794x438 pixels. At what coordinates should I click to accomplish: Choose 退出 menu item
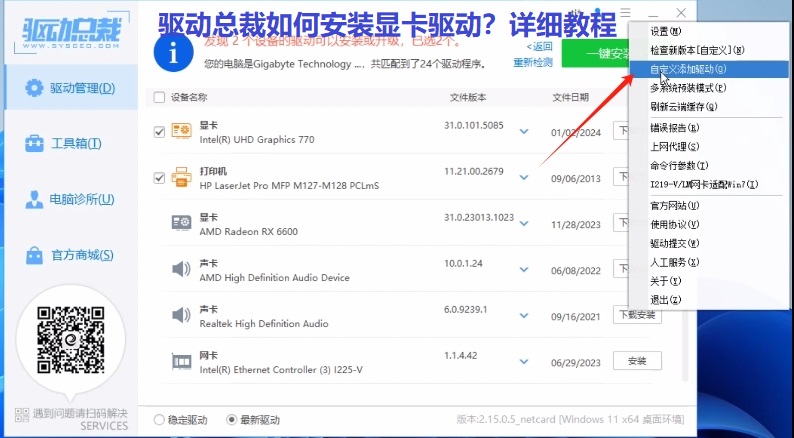tap(708, 300)
